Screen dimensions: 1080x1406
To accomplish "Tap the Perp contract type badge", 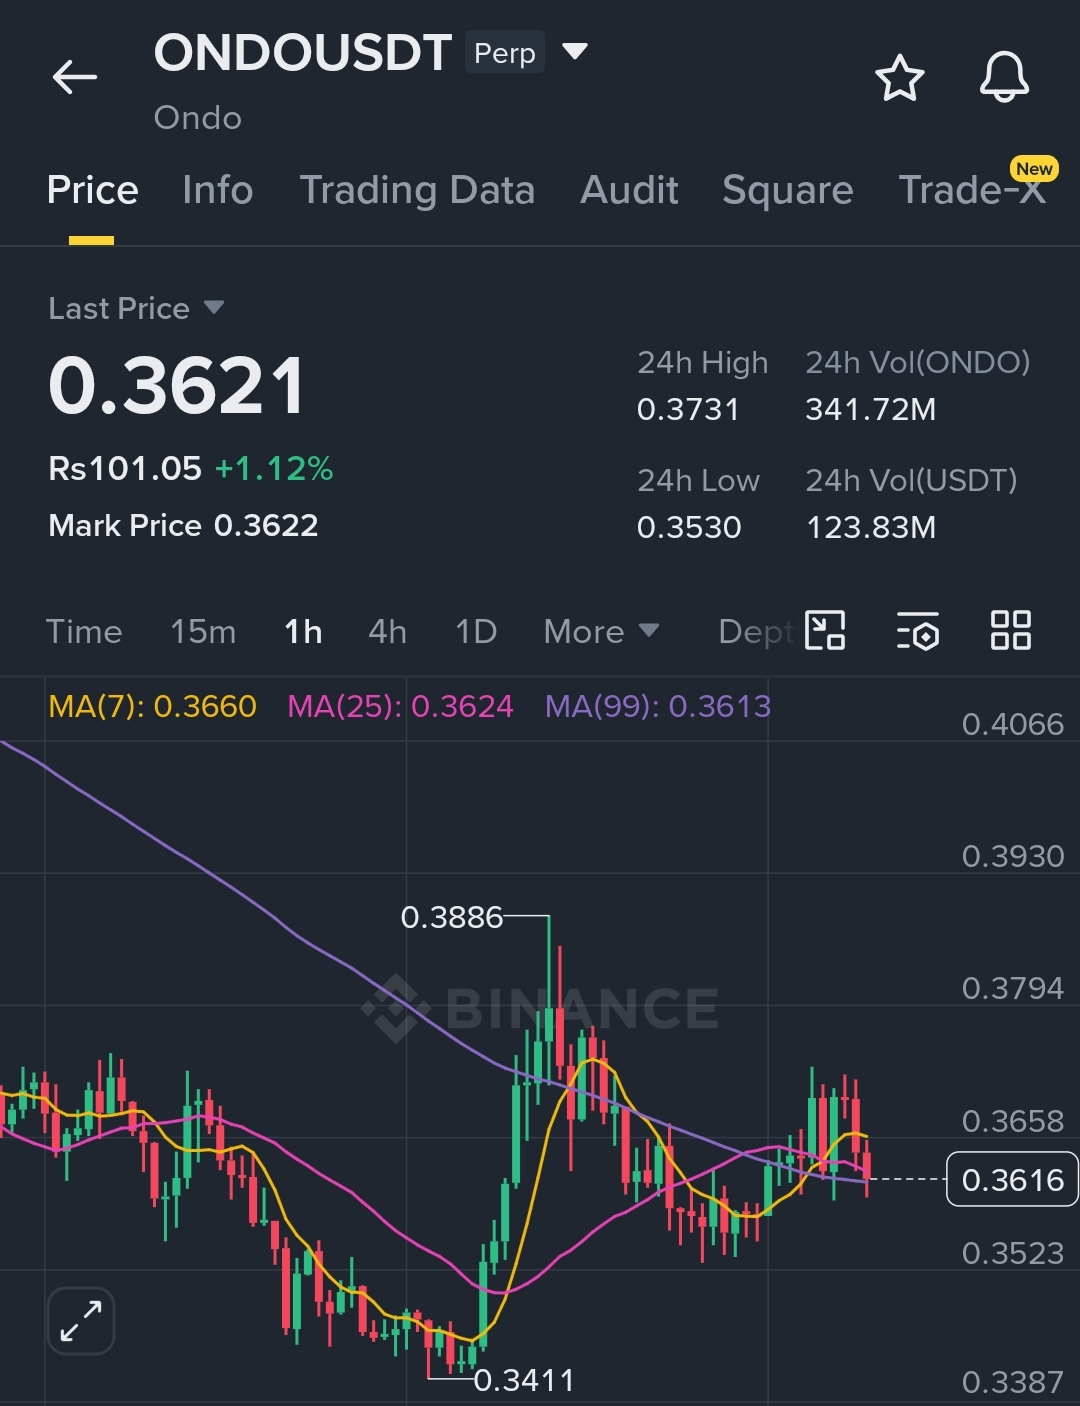I will coord(505,53).
